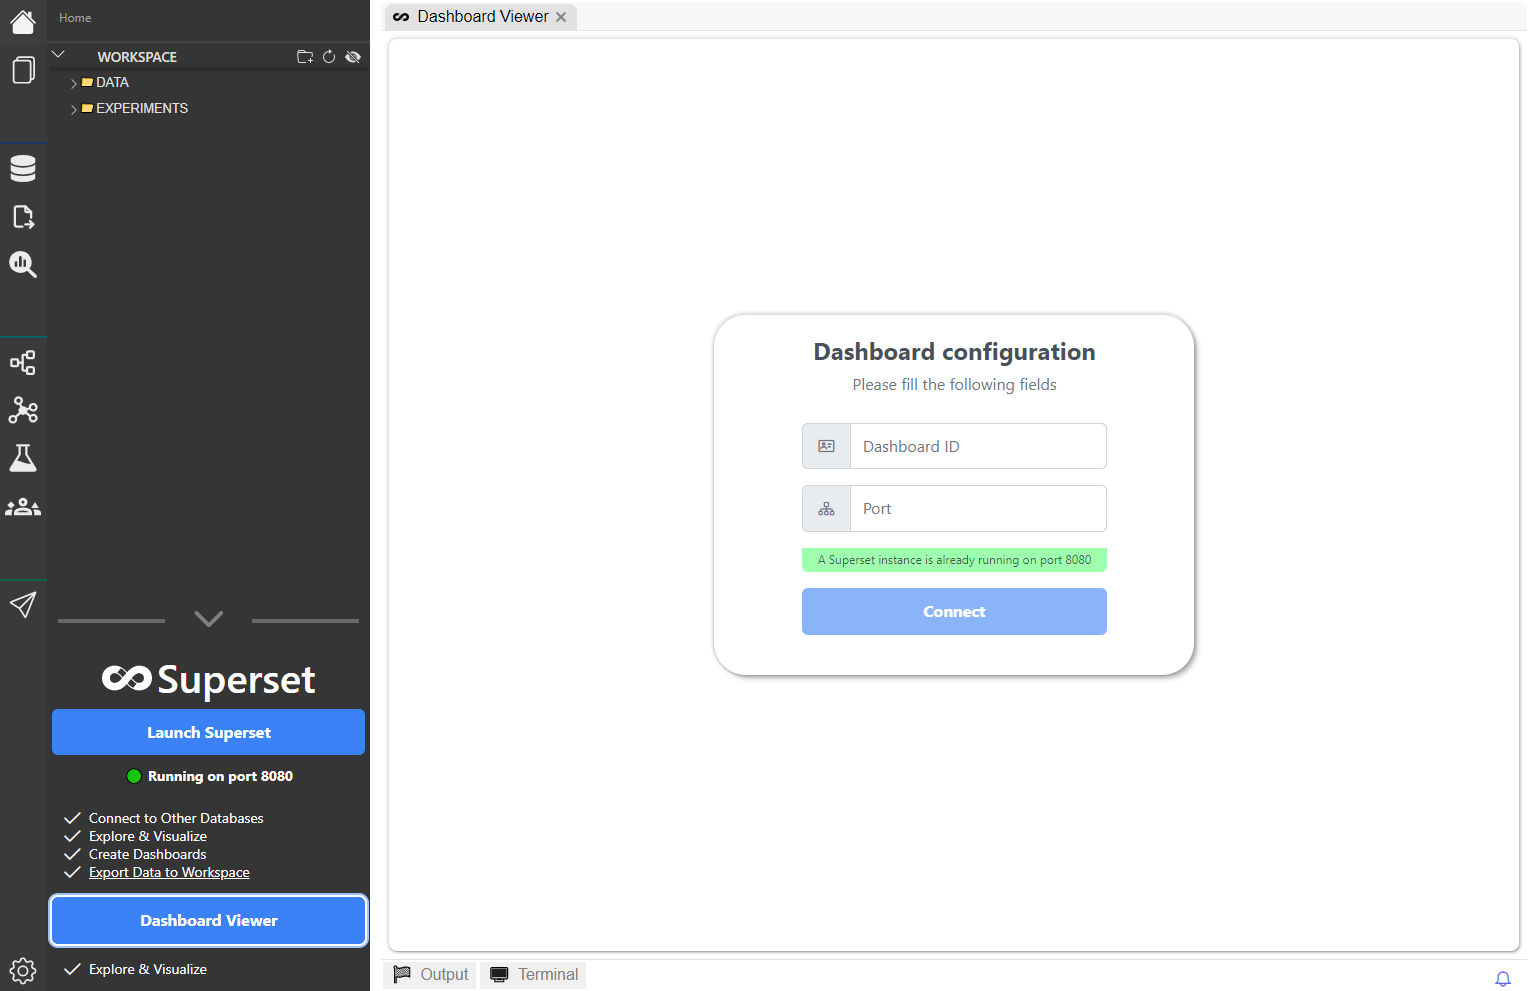Viewport: 1528px width, 991px height.
Task: Switch to the Terminal tab
Action: click(534, 975)
